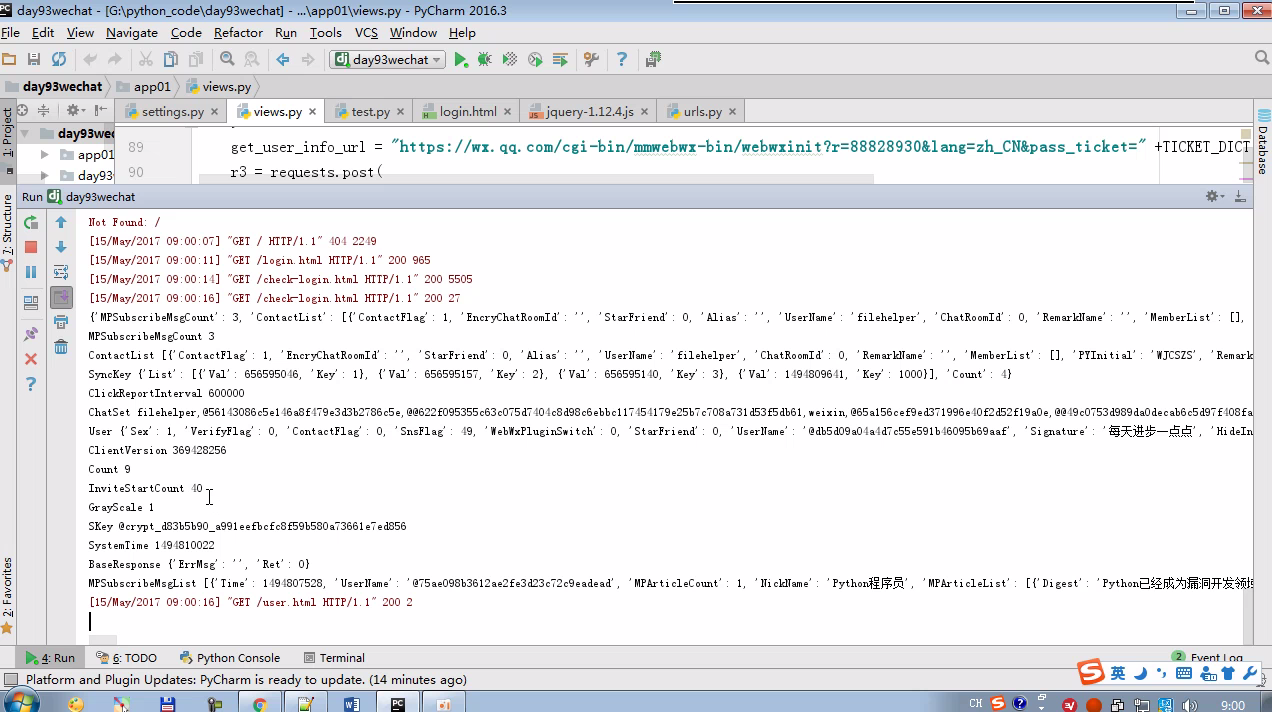Clear all console output with trash icon
The height and width of the screenshot is (712, 1272).
(61, 347)
